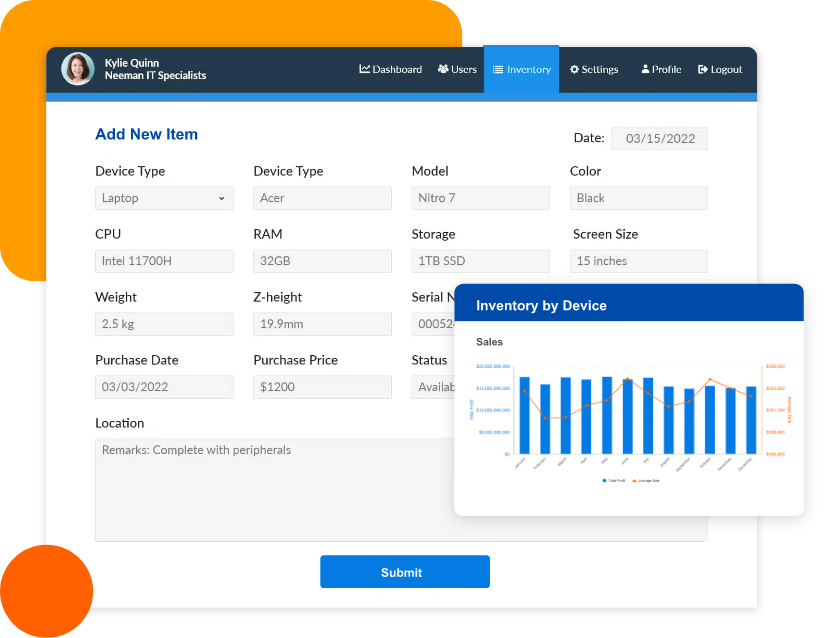Click the Users group icon

tap(443, 70)
